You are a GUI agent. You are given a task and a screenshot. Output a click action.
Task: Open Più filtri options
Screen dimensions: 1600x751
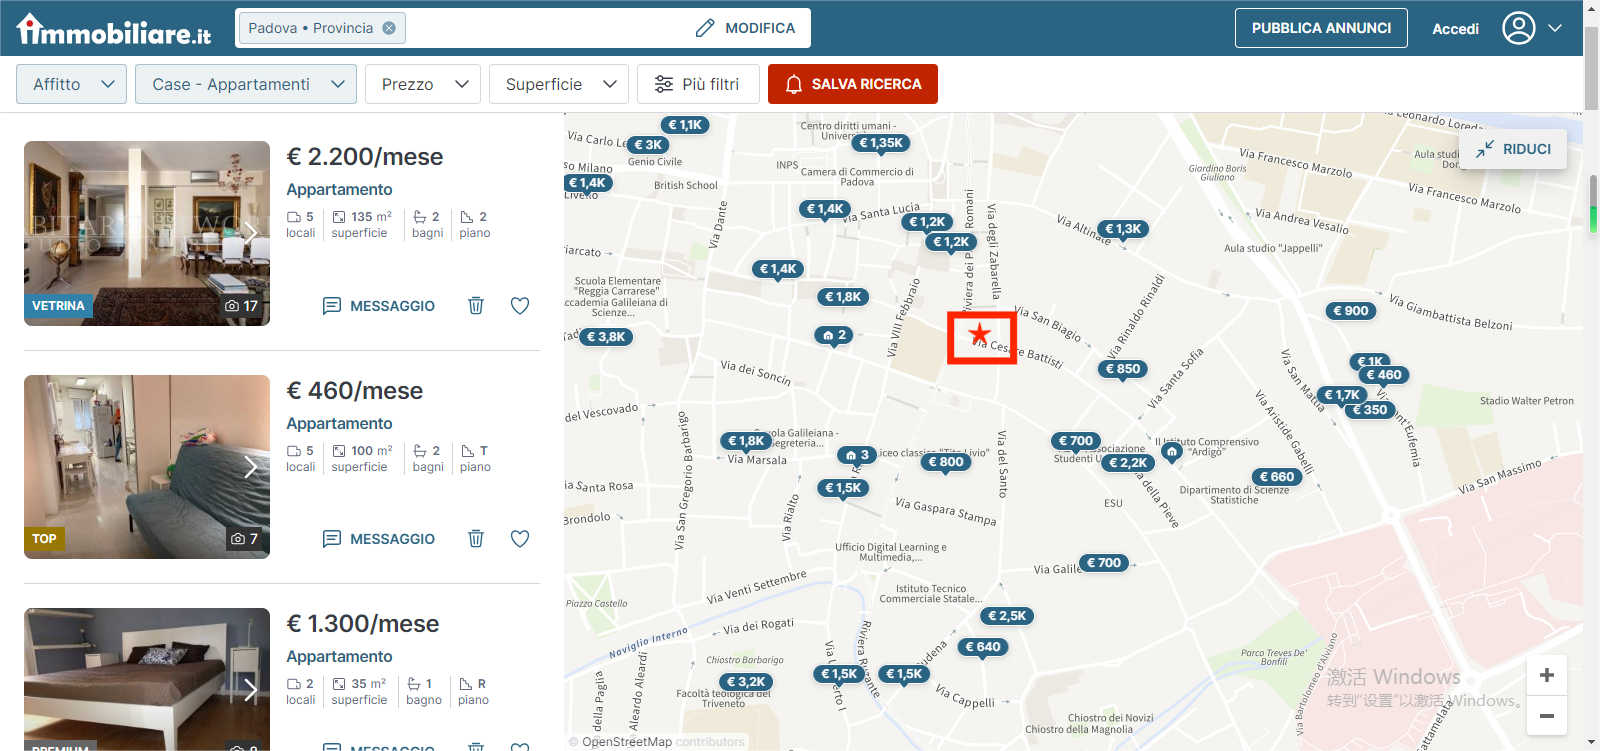(698, 84)
